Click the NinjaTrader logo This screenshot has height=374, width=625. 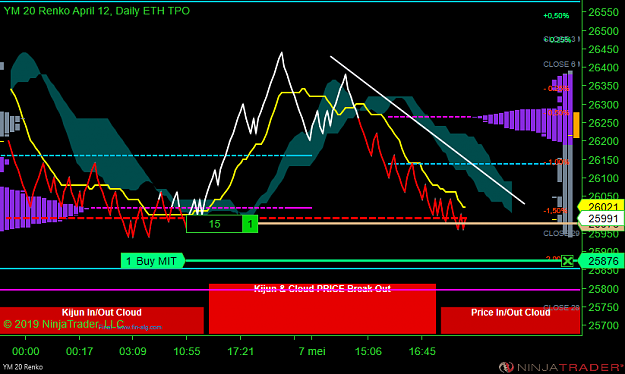coord(561,366)
